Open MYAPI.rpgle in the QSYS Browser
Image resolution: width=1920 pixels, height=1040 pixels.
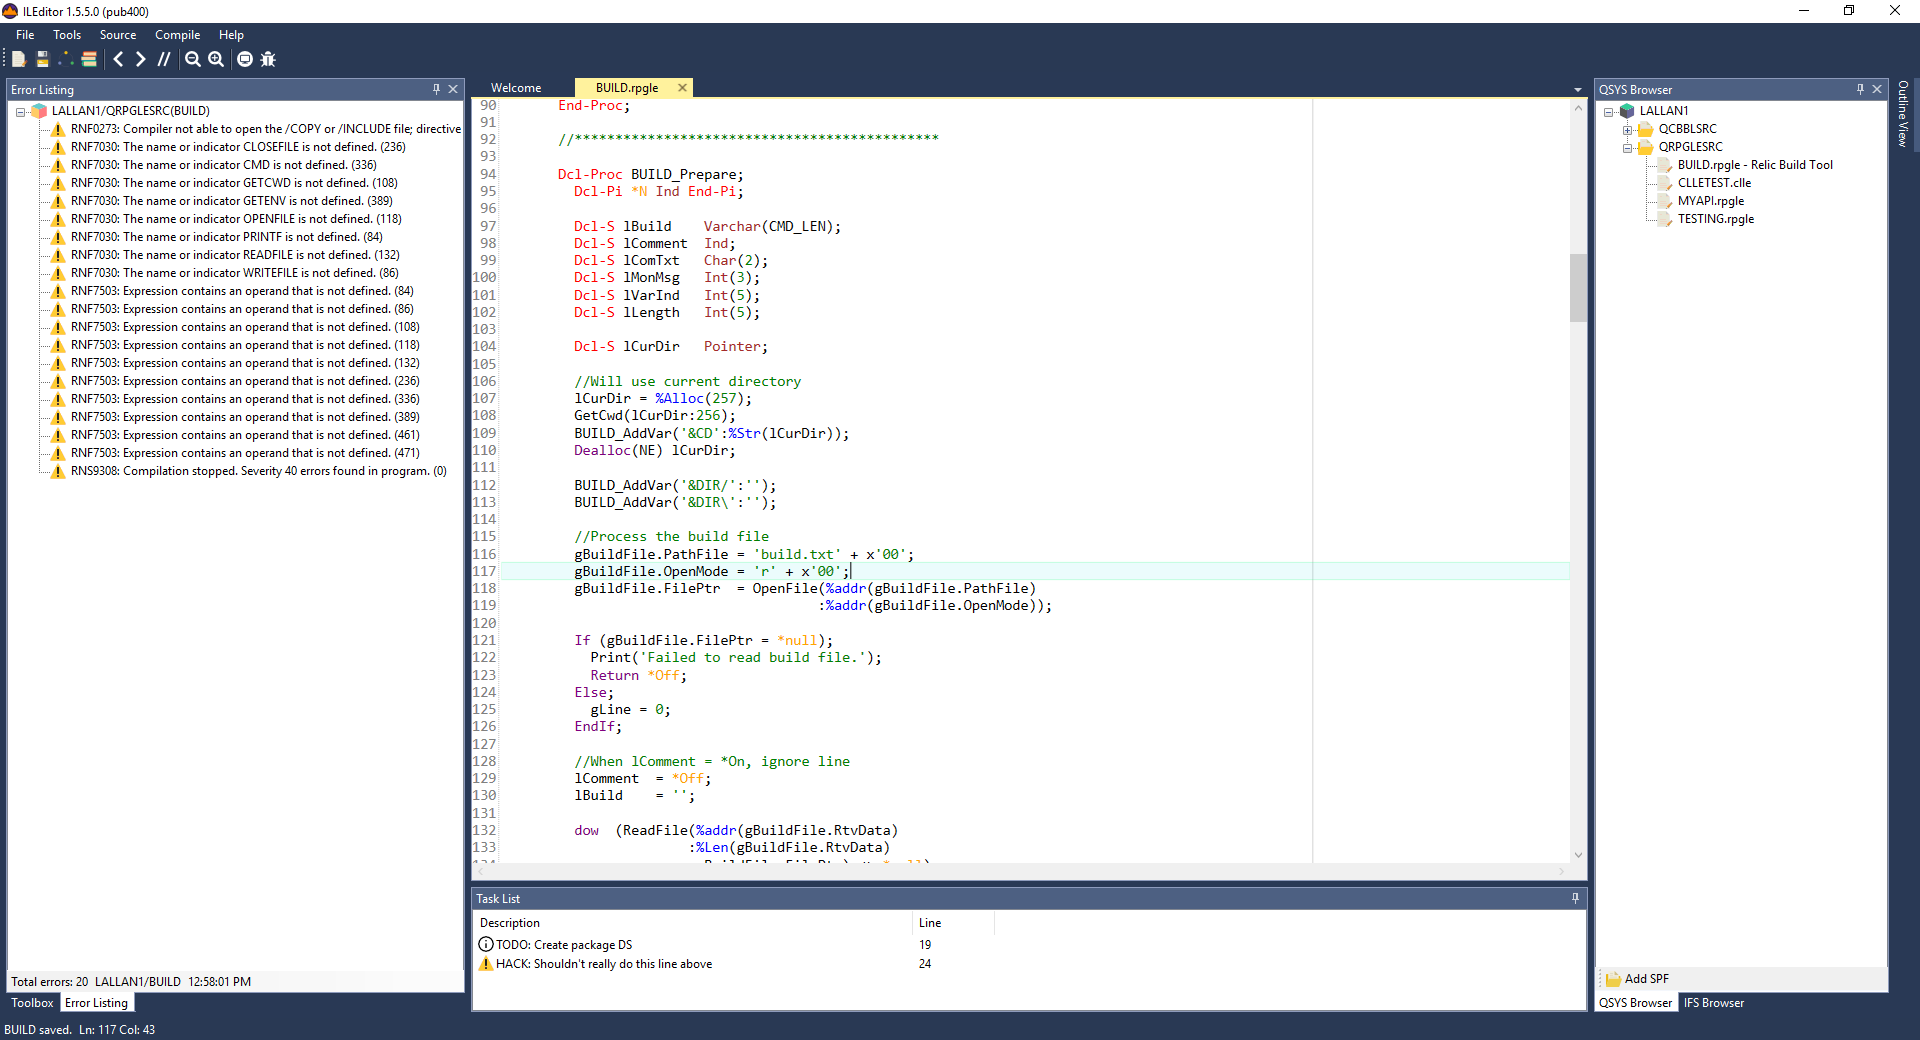[x=1710, y=201]
